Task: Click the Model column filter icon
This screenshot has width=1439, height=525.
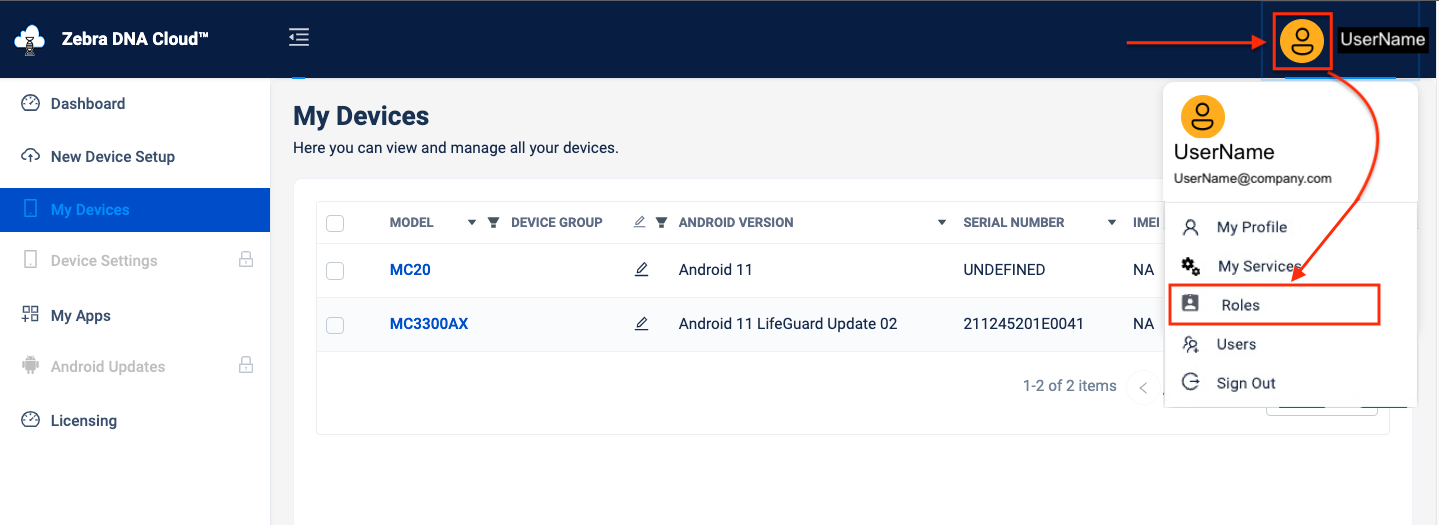Action: (493, 223)
